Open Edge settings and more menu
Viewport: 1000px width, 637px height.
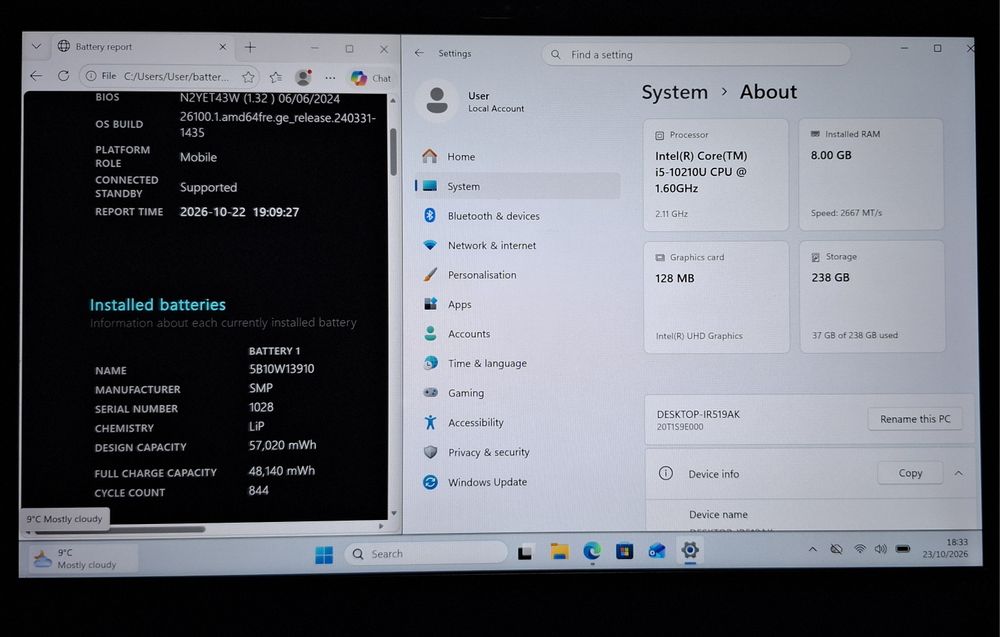pos(330,78)
